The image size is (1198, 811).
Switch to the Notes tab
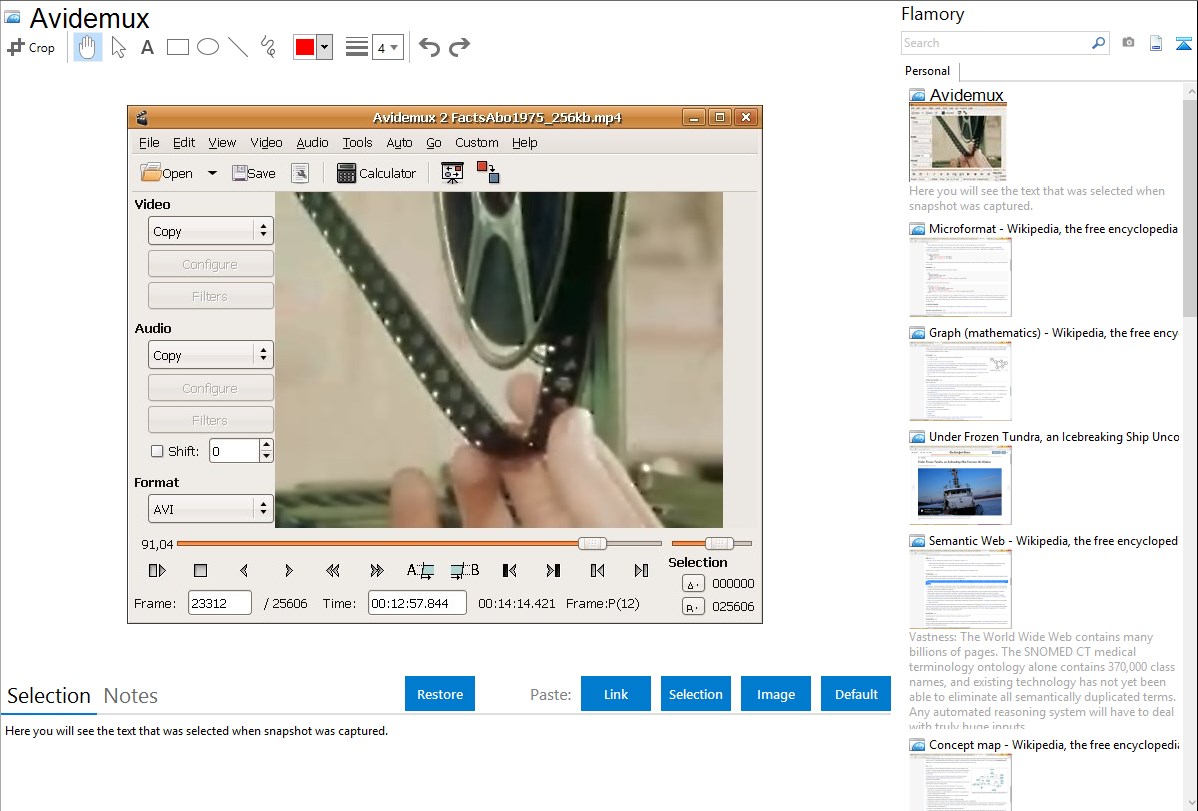coord(131,696)
